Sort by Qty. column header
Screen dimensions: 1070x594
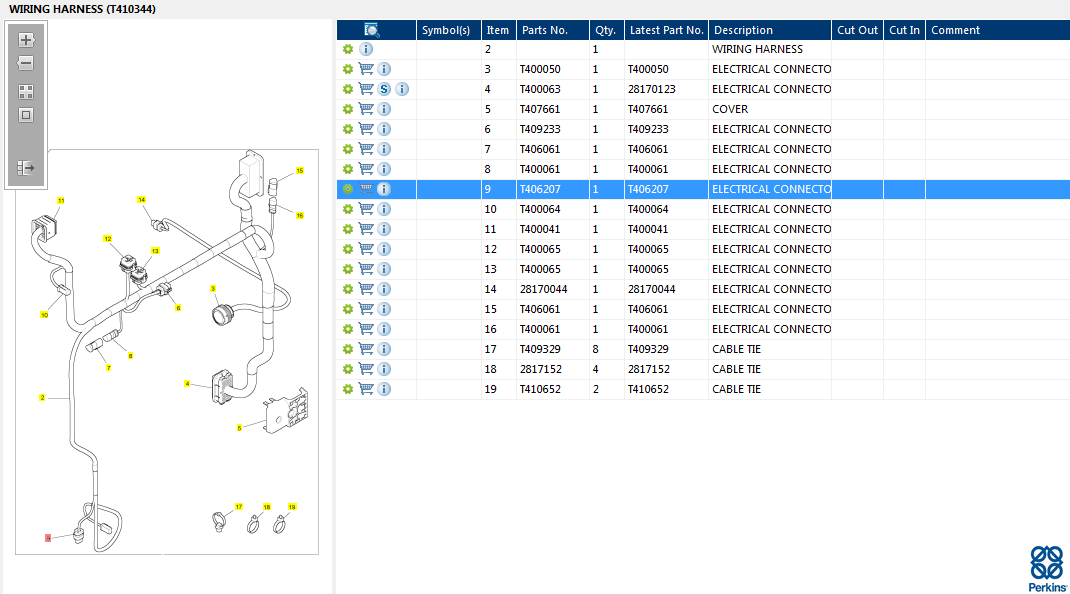click(606, 30)
